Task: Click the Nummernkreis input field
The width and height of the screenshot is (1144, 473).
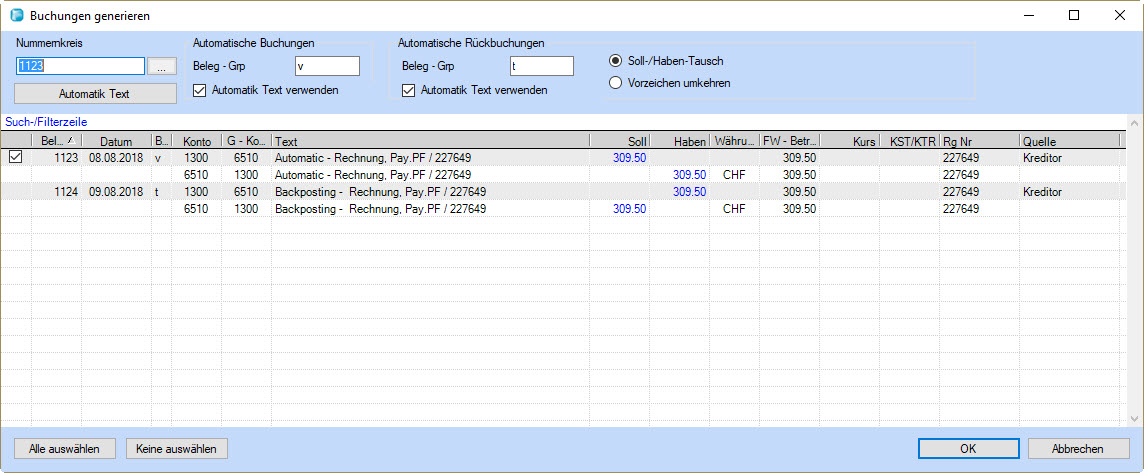Action: (80, 66)
